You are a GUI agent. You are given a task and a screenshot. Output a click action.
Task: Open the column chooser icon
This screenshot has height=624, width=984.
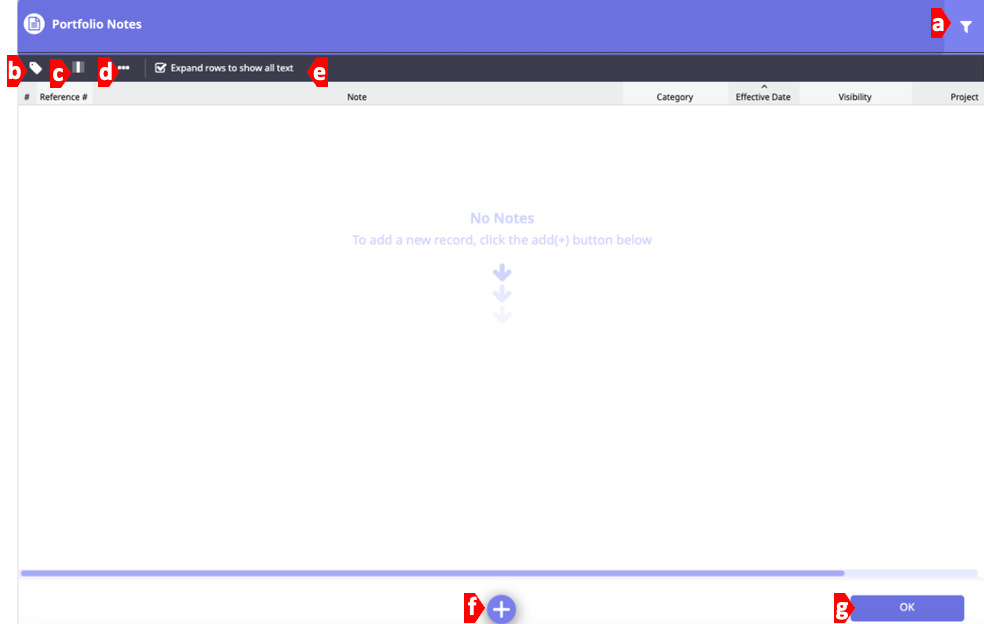78,68
